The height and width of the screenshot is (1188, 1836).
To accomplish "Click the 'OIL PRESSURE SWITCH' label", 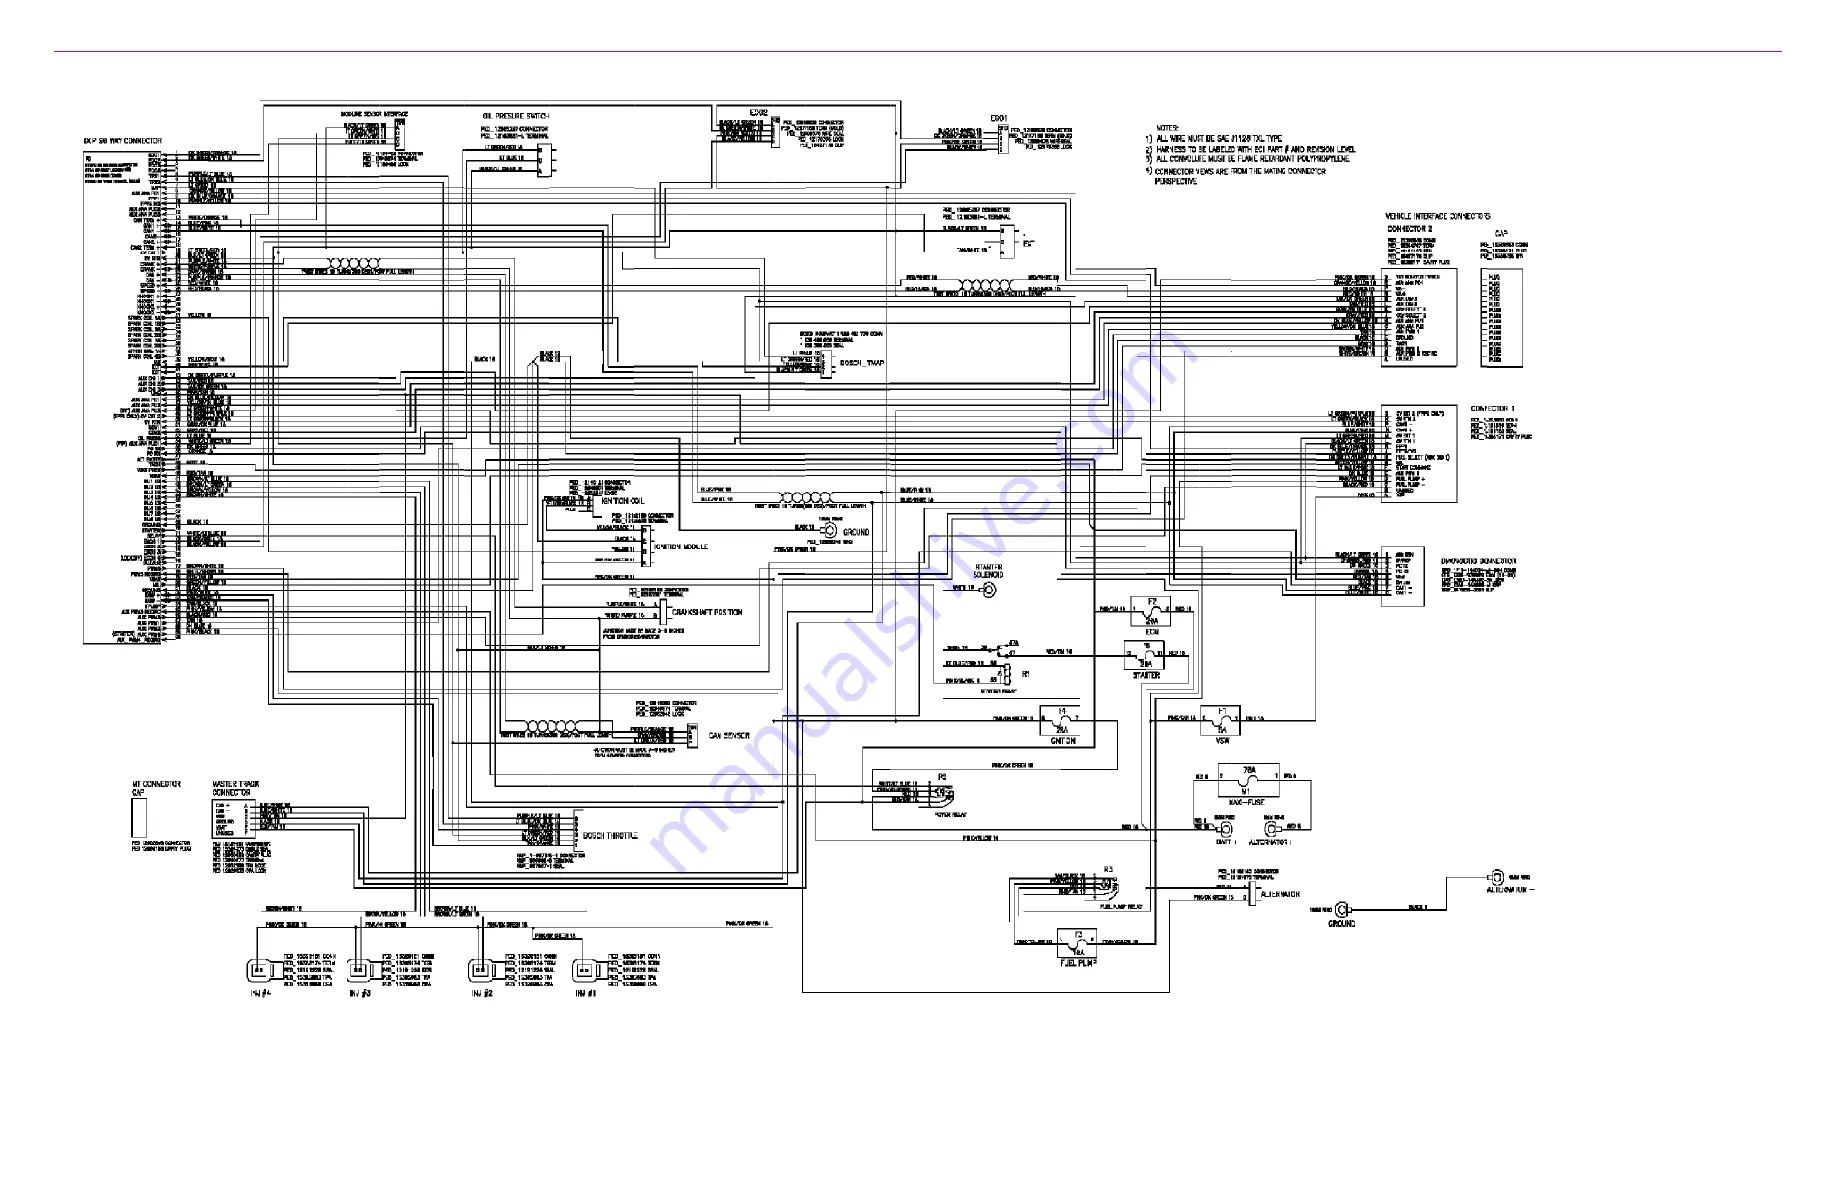I will pos(516,117).
